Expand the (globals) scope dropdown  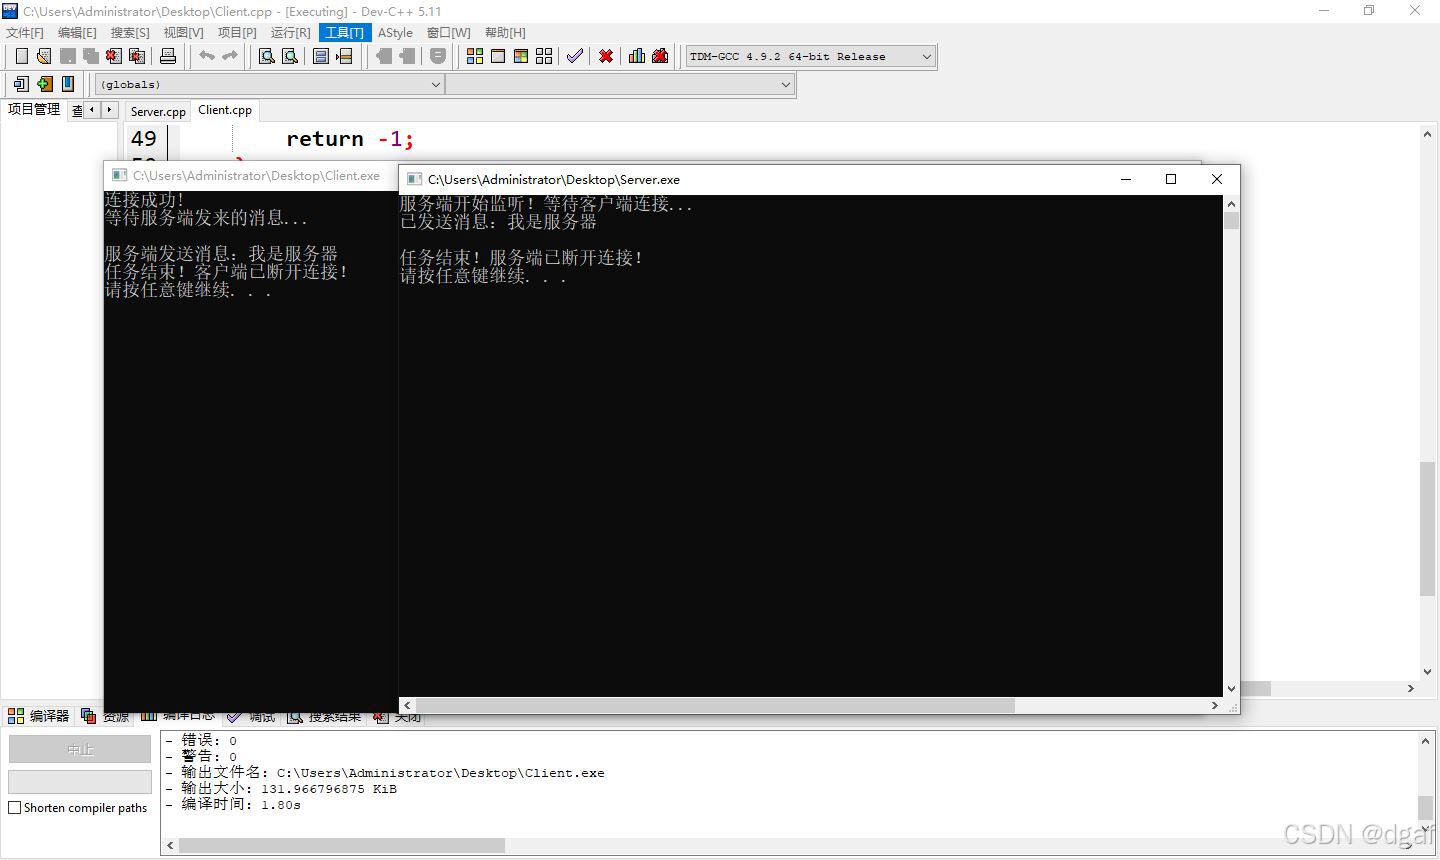(x=270, y=85)
